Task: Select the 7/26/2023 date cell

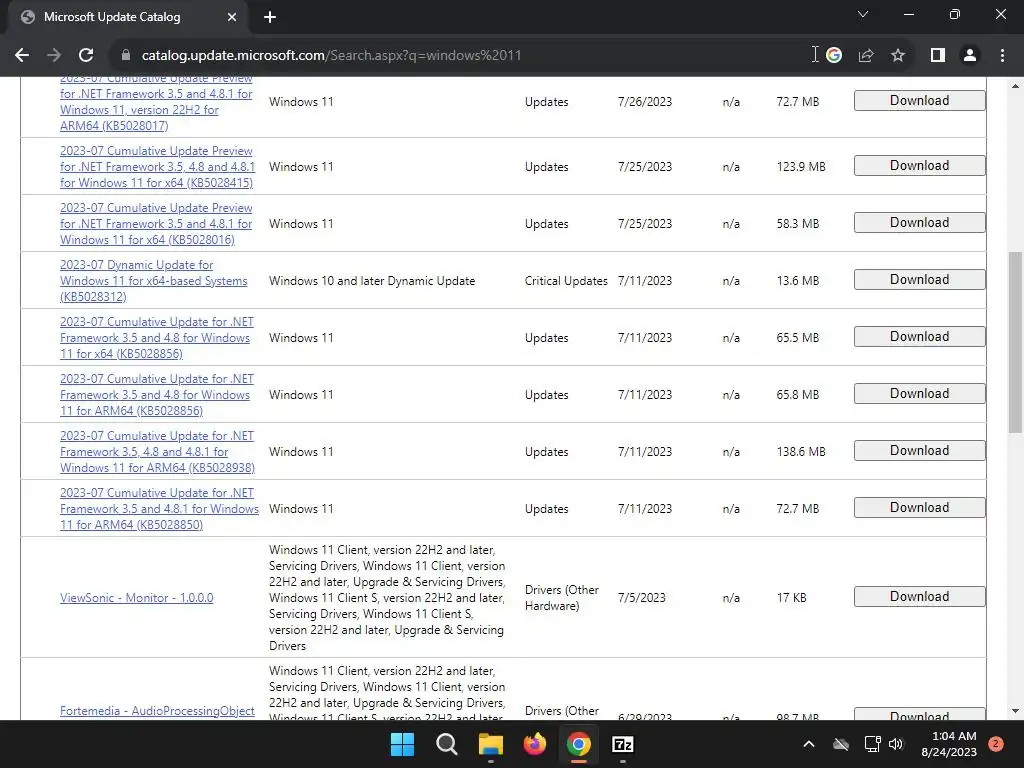Action: click(645, 102)
